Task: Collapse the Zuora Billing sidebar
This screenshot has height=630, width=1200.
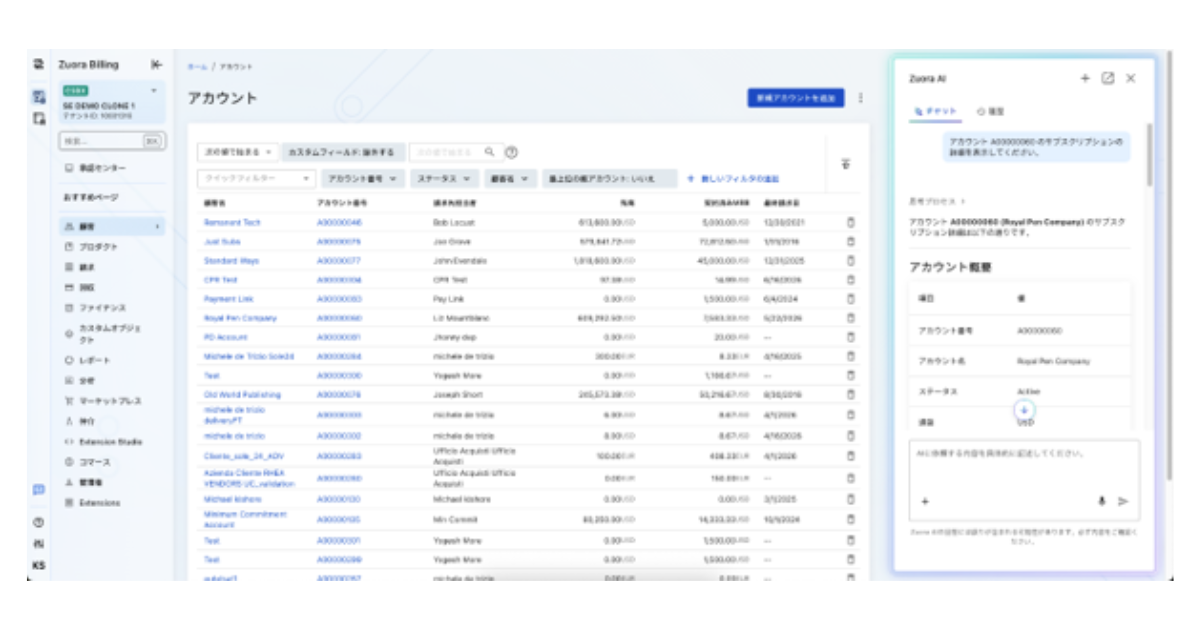Action: pos(157,64)
